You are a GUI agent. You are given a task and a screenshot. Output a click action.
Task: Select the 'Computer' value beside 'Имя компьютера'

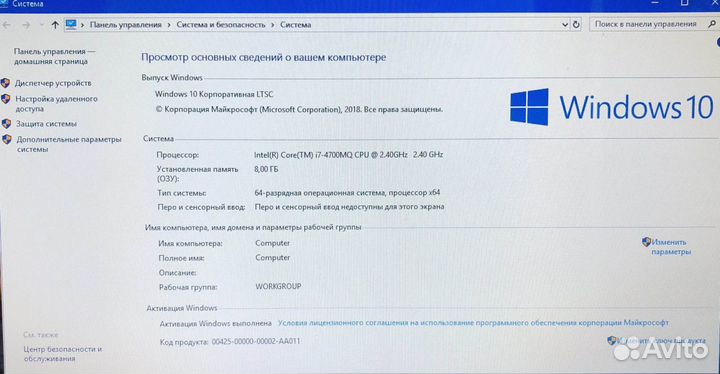pyautogui.click(x=273, y=243)
